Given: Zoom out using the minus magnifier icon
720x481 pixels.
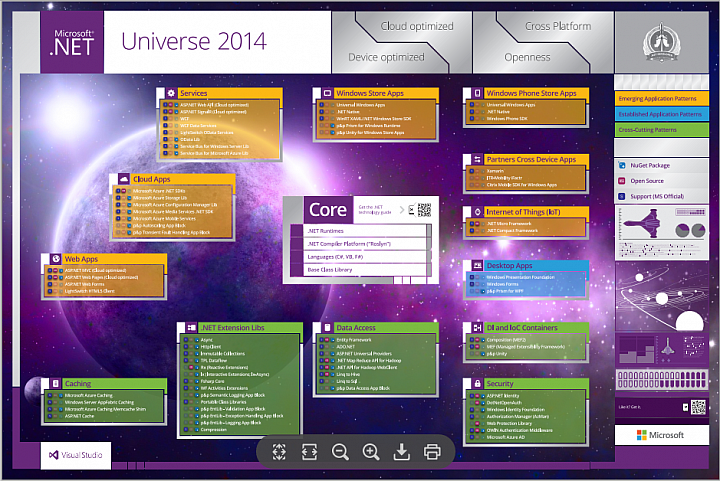Looking at the screenshot, I should coord(340,452).
